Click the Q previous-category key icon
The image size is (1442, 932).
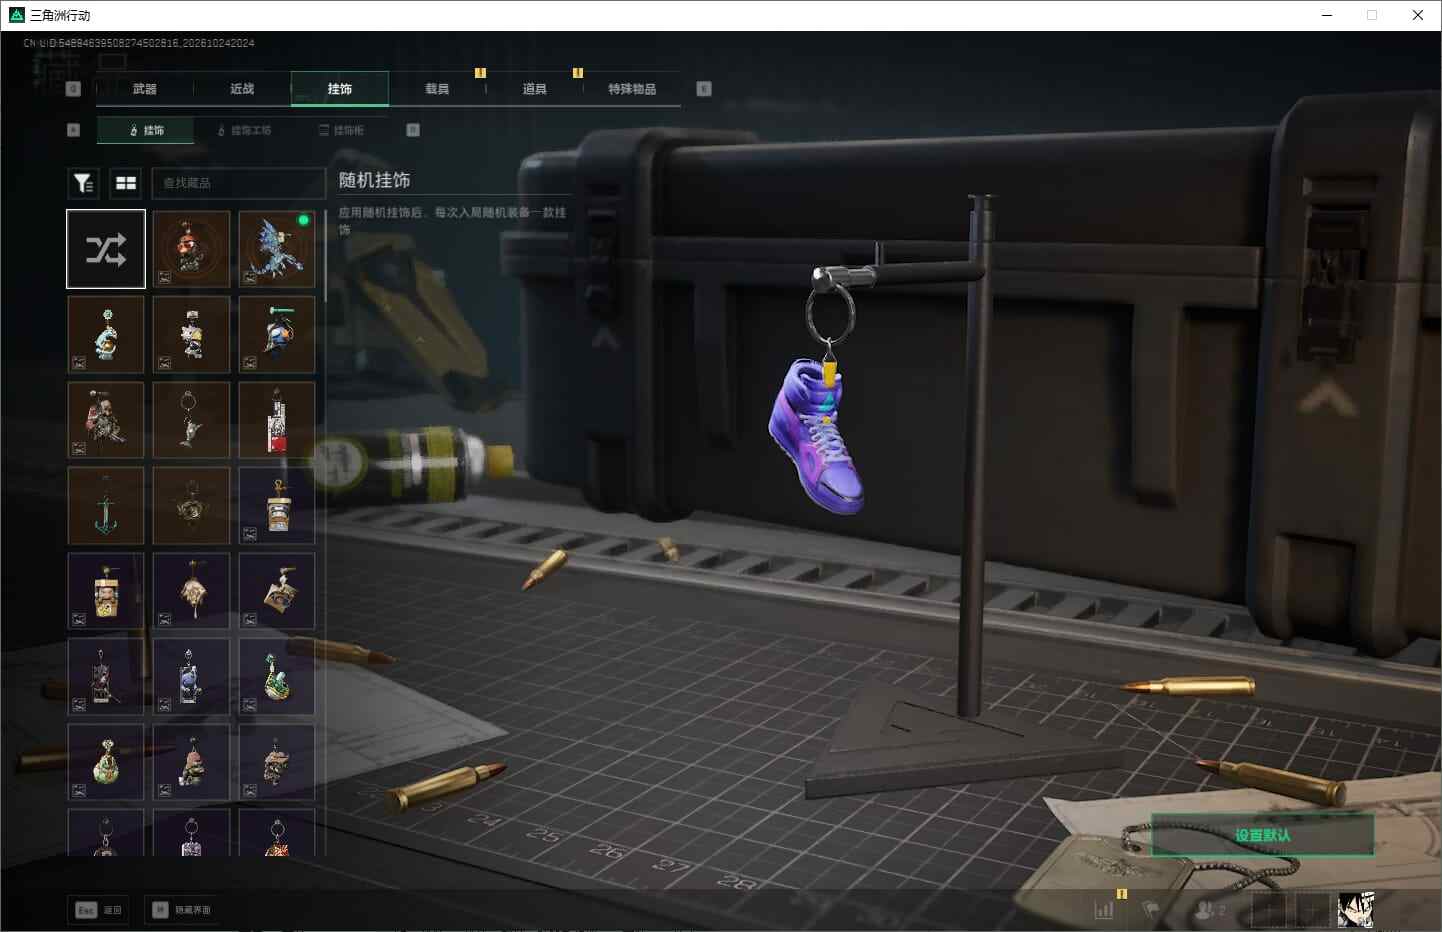click(x=73, y=89)
